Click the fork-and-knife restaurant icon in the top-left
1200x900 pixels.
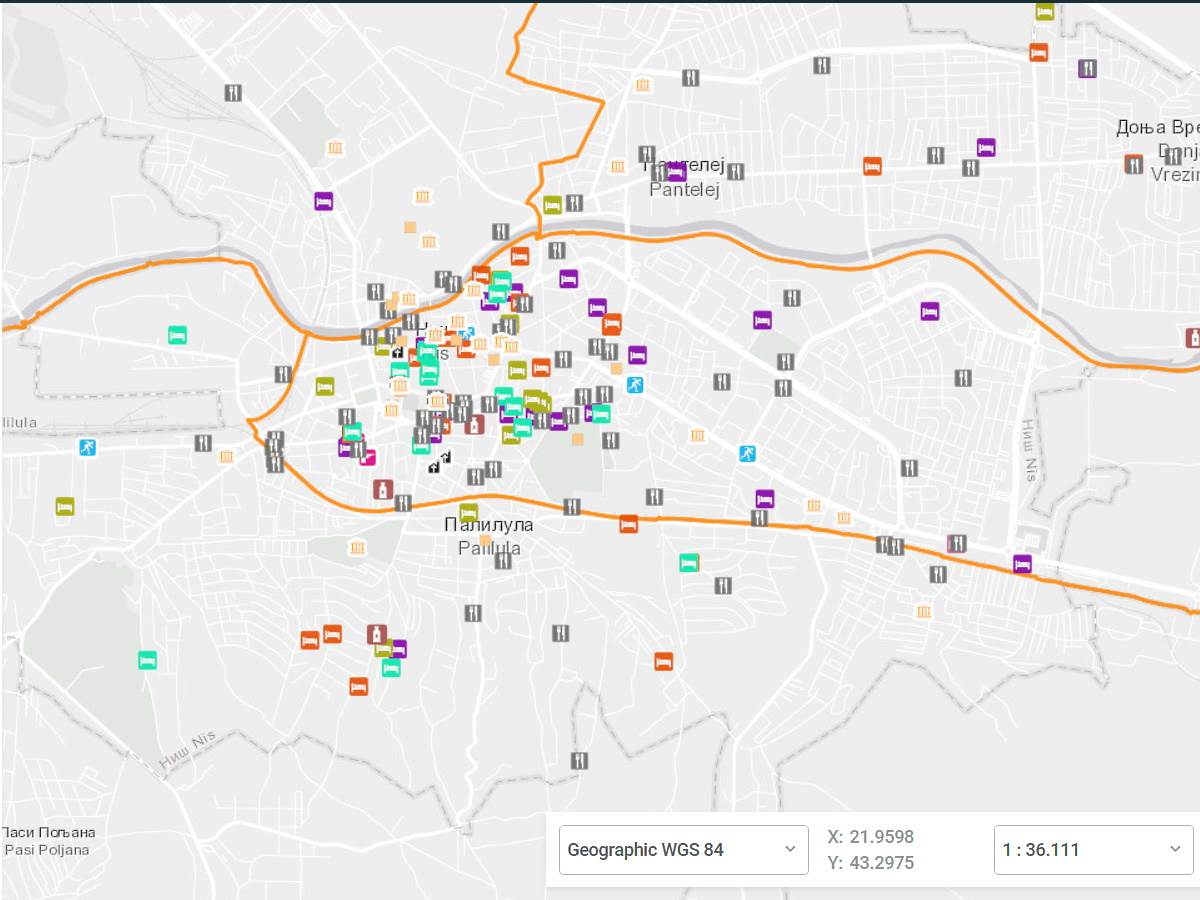[x=233, y=91]
